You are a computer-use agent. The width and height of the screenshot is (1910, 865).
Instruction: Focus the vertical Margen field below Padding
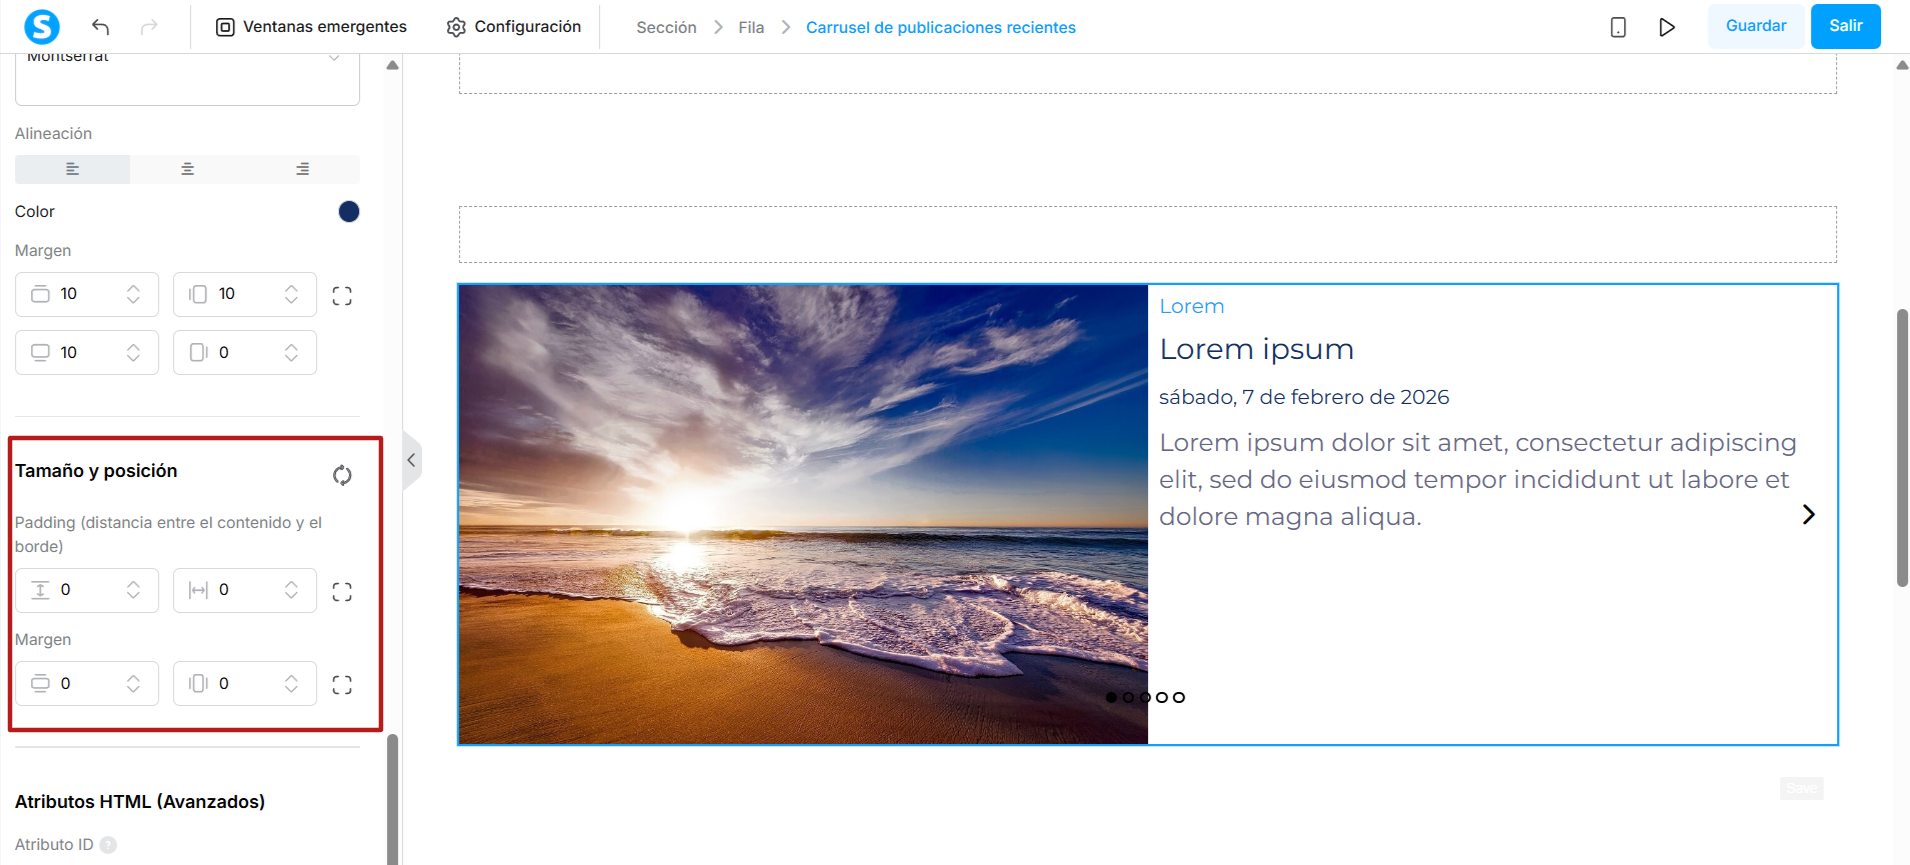pos(87,683)
